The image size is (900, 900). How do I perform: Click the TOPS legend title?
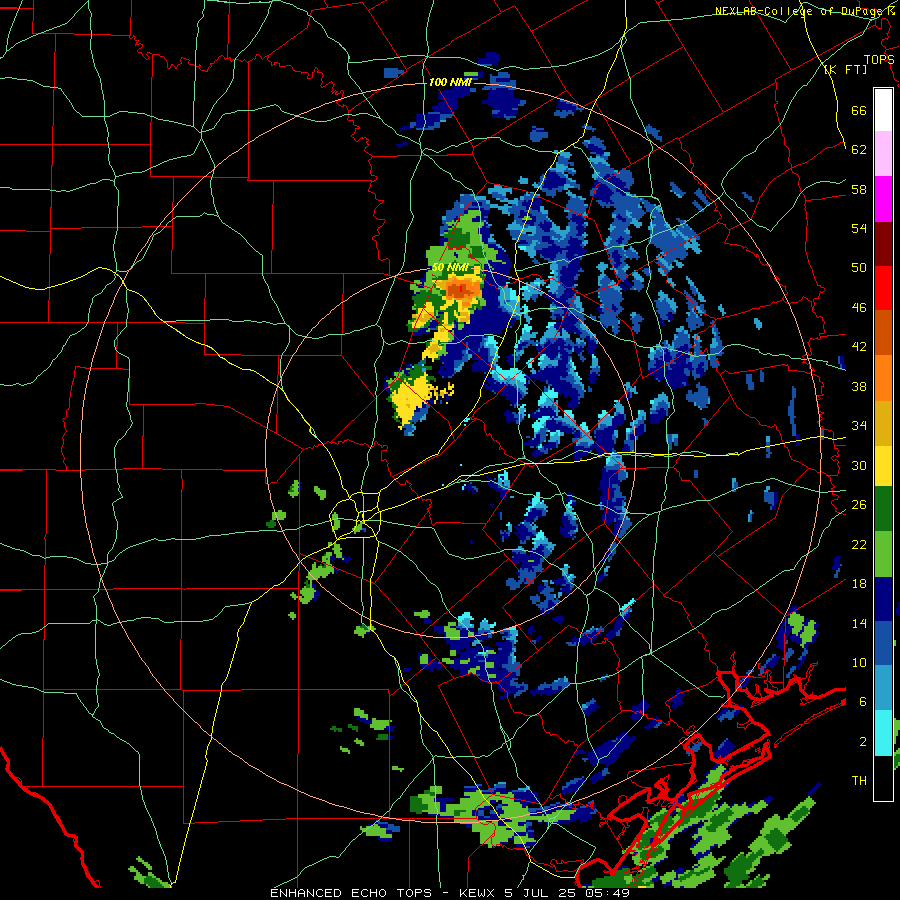click(x=879, y=59)
